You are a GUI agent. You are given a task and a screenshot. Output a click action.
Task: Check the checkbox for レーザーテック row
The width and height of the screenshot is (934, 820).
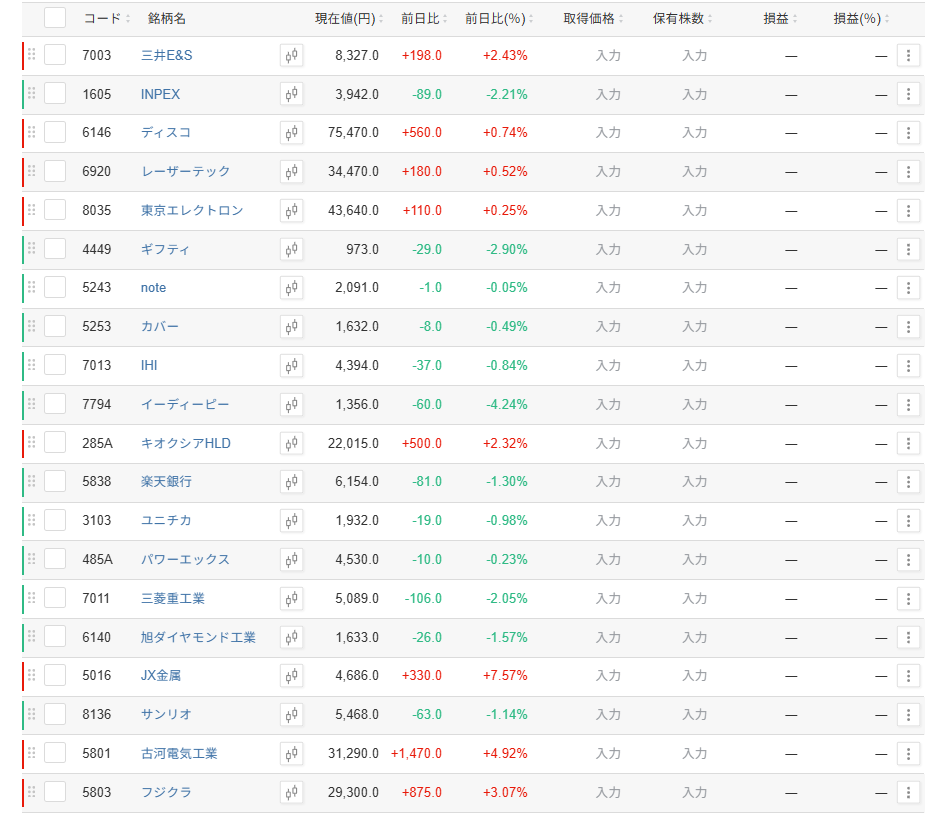click(55, 171)
